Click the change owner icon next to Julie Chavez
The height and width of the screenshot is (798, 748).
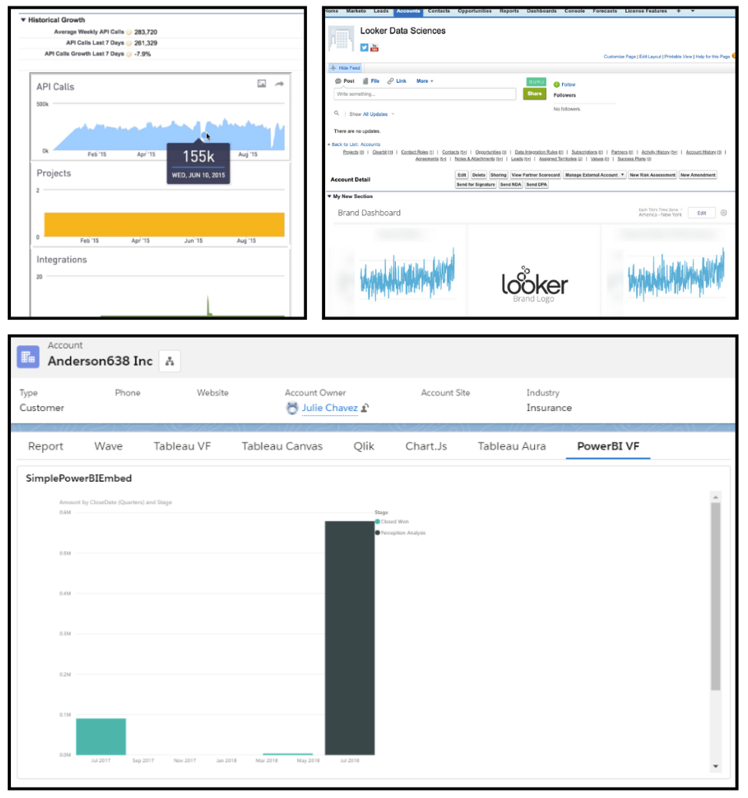point(366,408)
